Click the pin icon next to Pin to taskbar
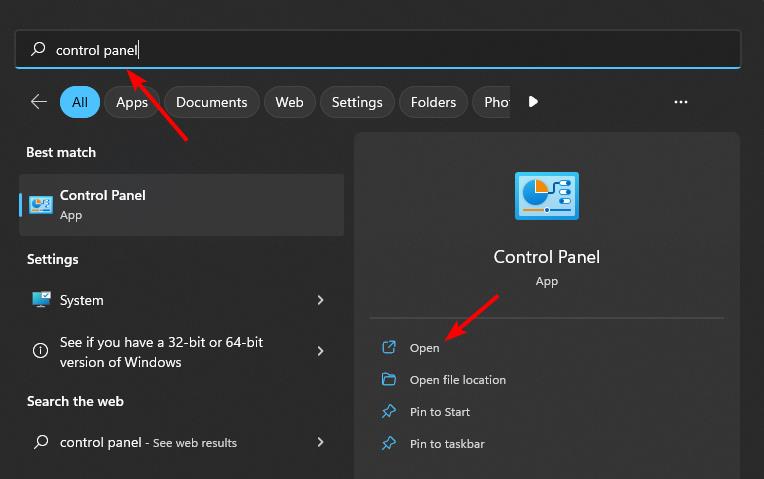The width and height of the screenshot is (764, 479). 389,443
